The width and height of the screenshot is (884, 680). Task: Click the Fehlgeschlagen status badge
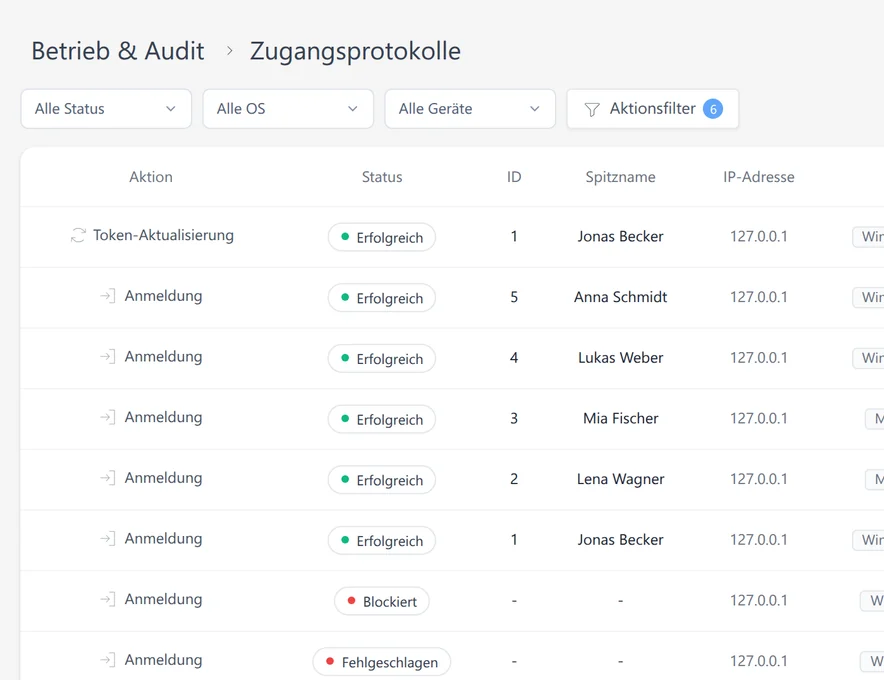[382, 662]
